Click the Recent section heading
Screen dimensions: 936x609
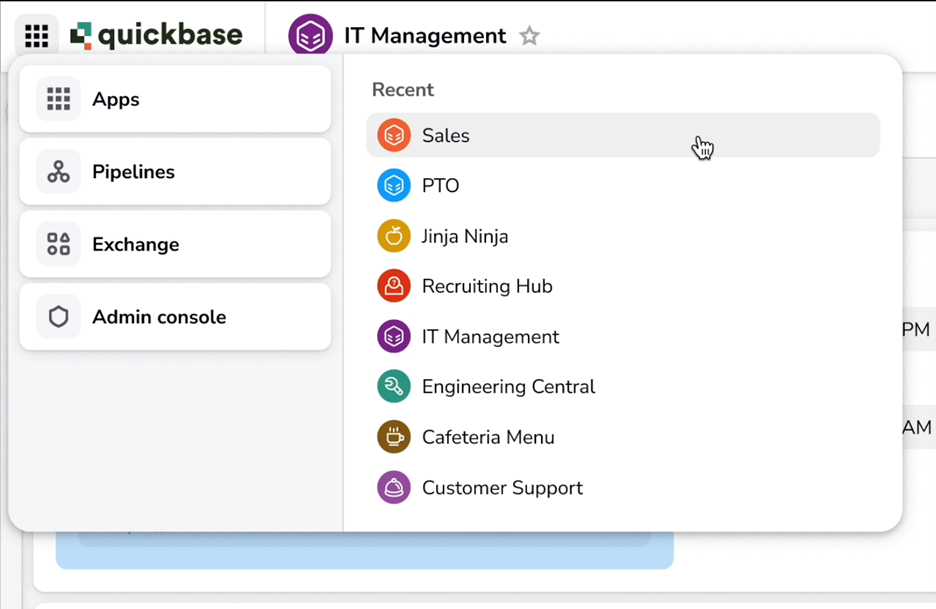tap(403, 90)
